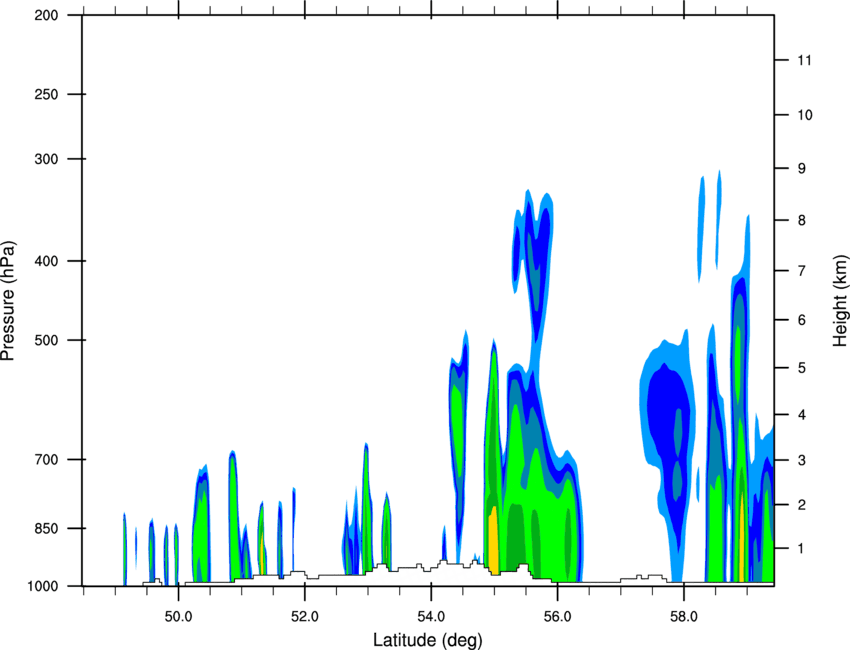
Task: Click the 3 km height label
Action: pos(802,460)
